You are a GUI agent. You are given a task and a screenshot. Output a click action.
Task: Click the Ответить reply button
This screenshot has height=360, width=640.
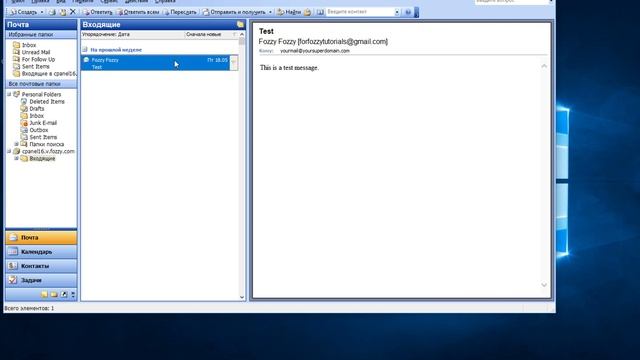(98, 12)
